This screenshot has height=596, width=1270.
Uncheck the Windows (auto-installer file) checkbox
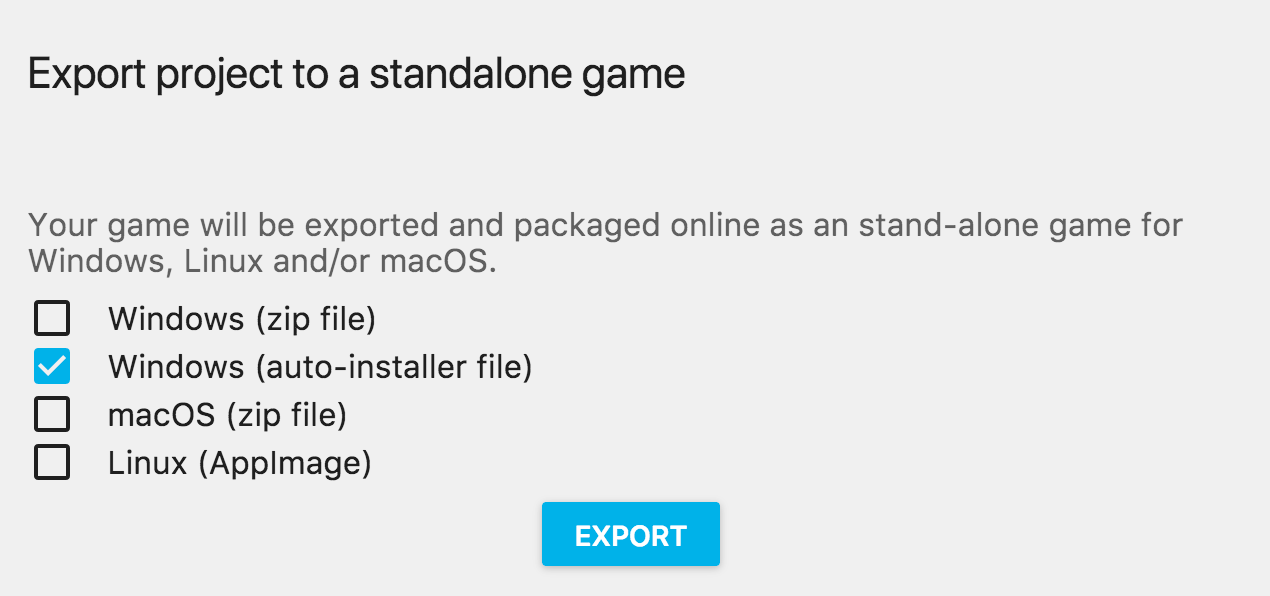[52, 367]
